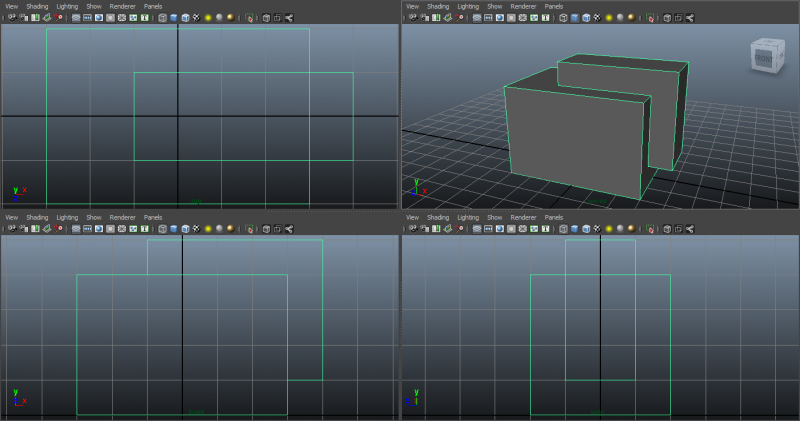
Task: Open Show menu in bottom-right viewport
Action: click(x=494, y=217)
